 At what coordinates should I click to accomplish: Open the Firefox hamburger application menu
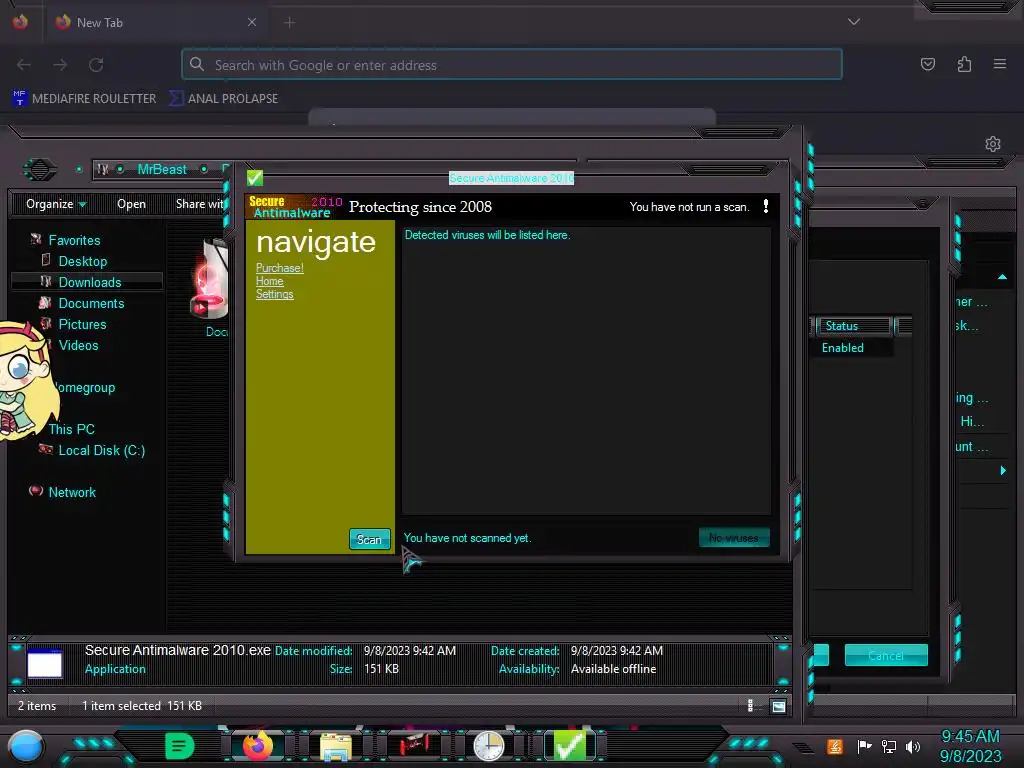(x=1000, y=64)
